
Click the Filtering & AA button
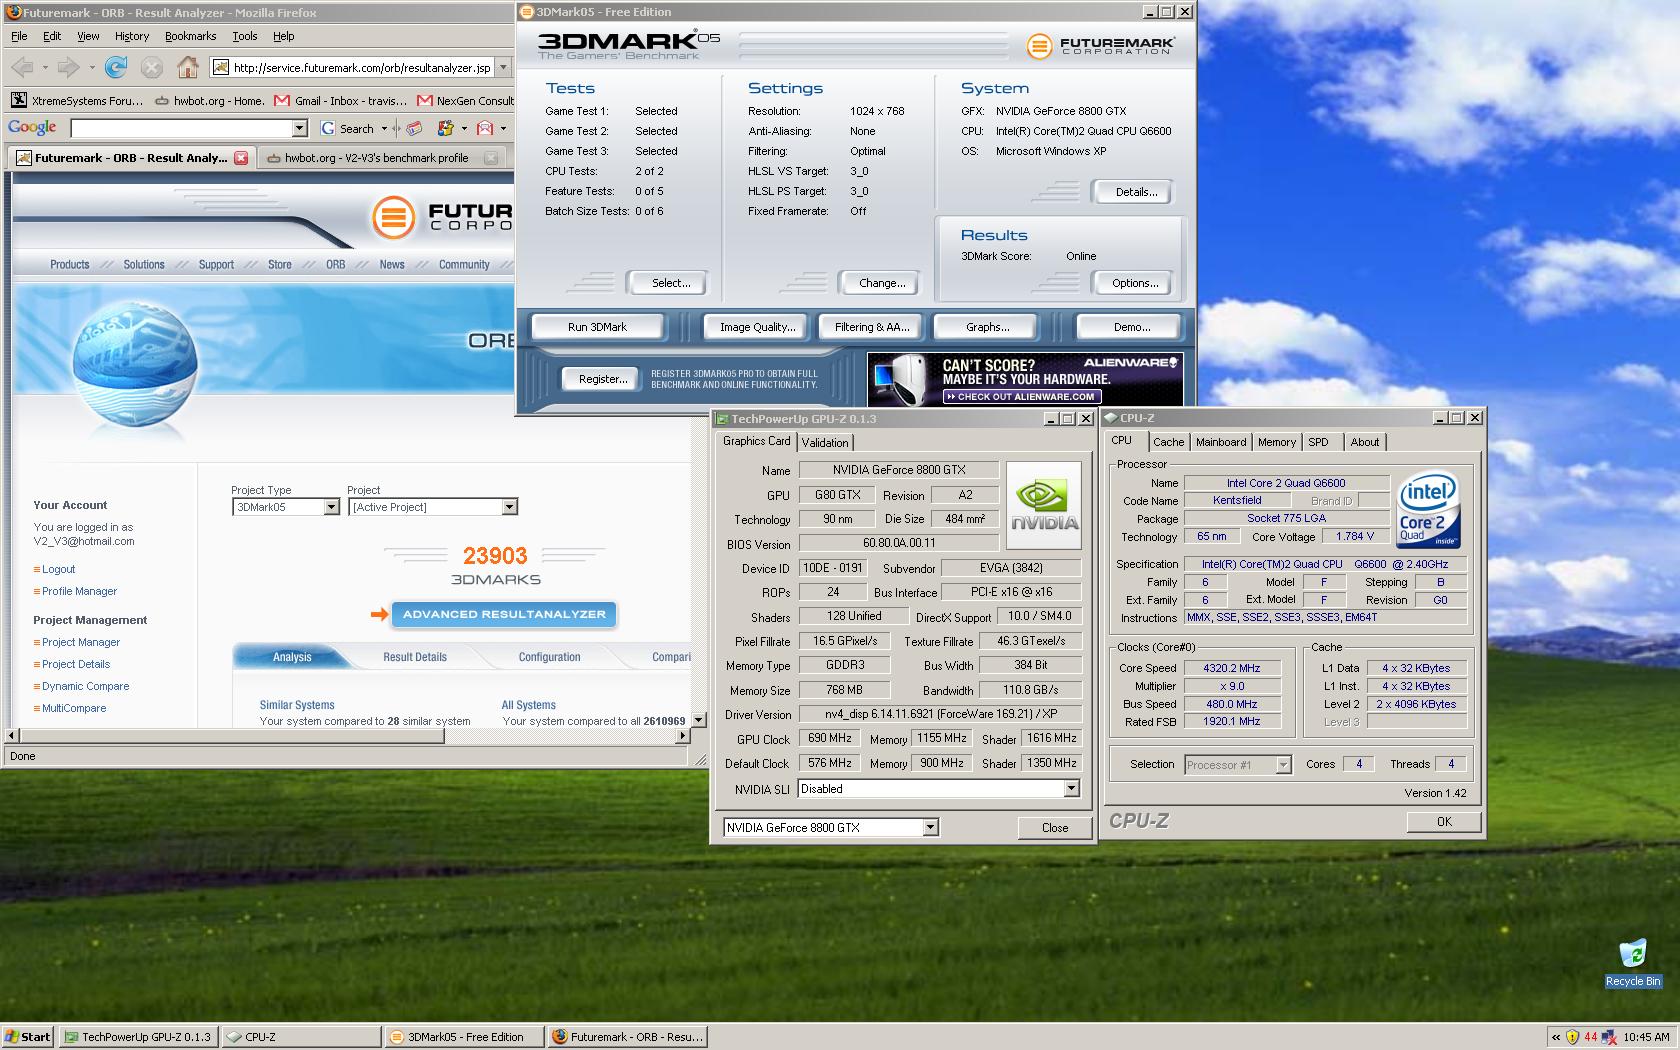pyautogui.click(x=872, y=327)
